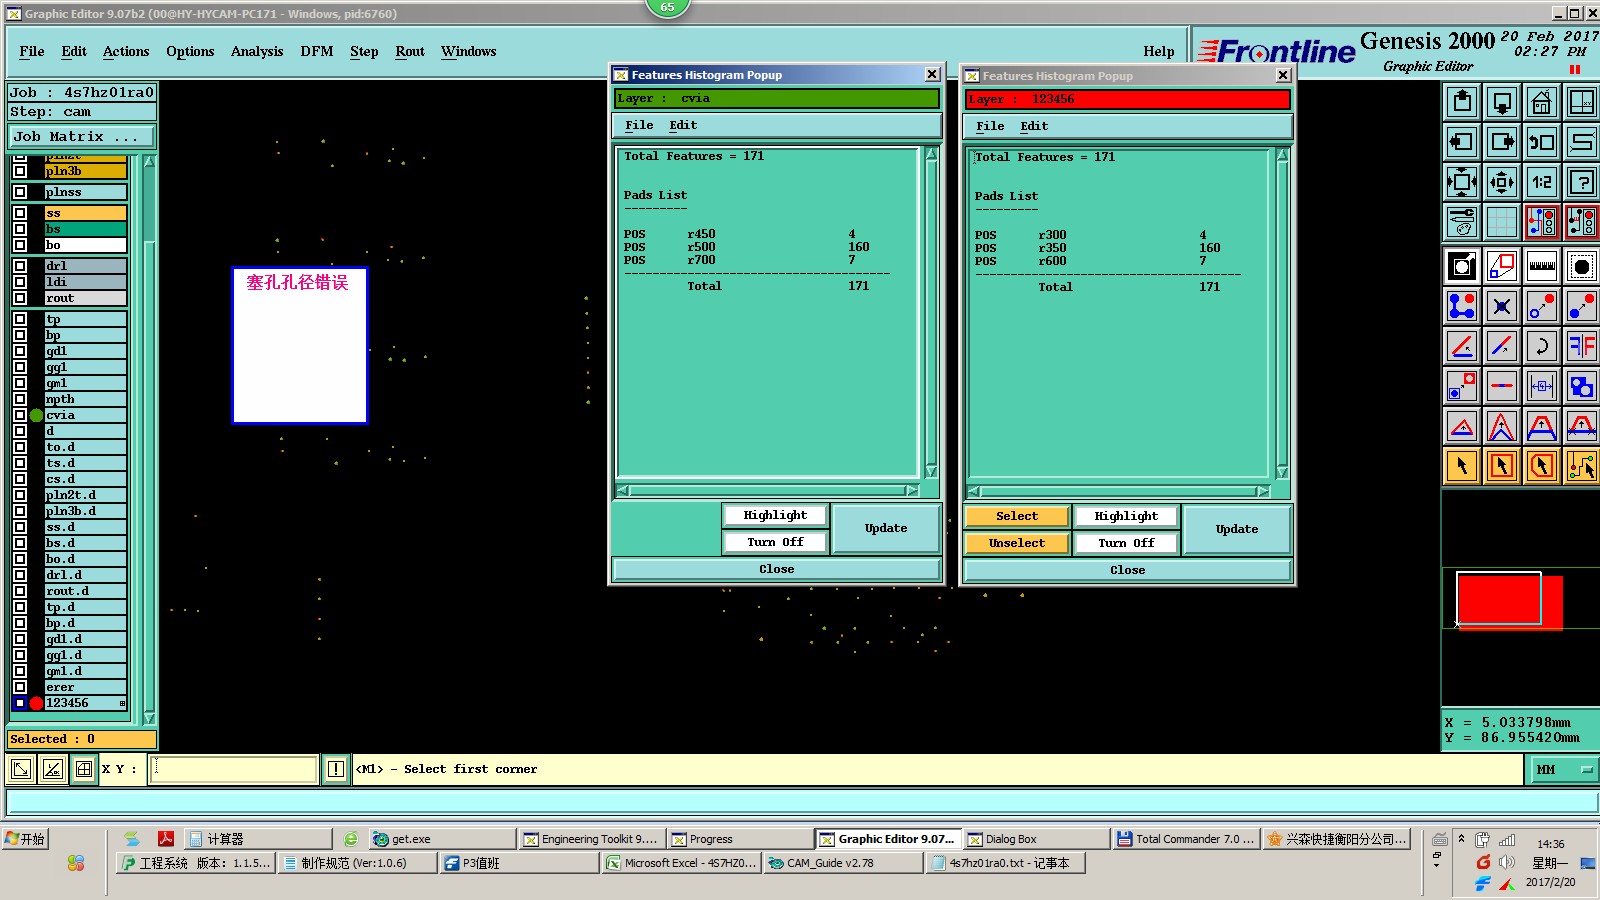Click the scroll-down arrow in the cvia histogram list
The image size is (1600, 900).
point(931,472)
